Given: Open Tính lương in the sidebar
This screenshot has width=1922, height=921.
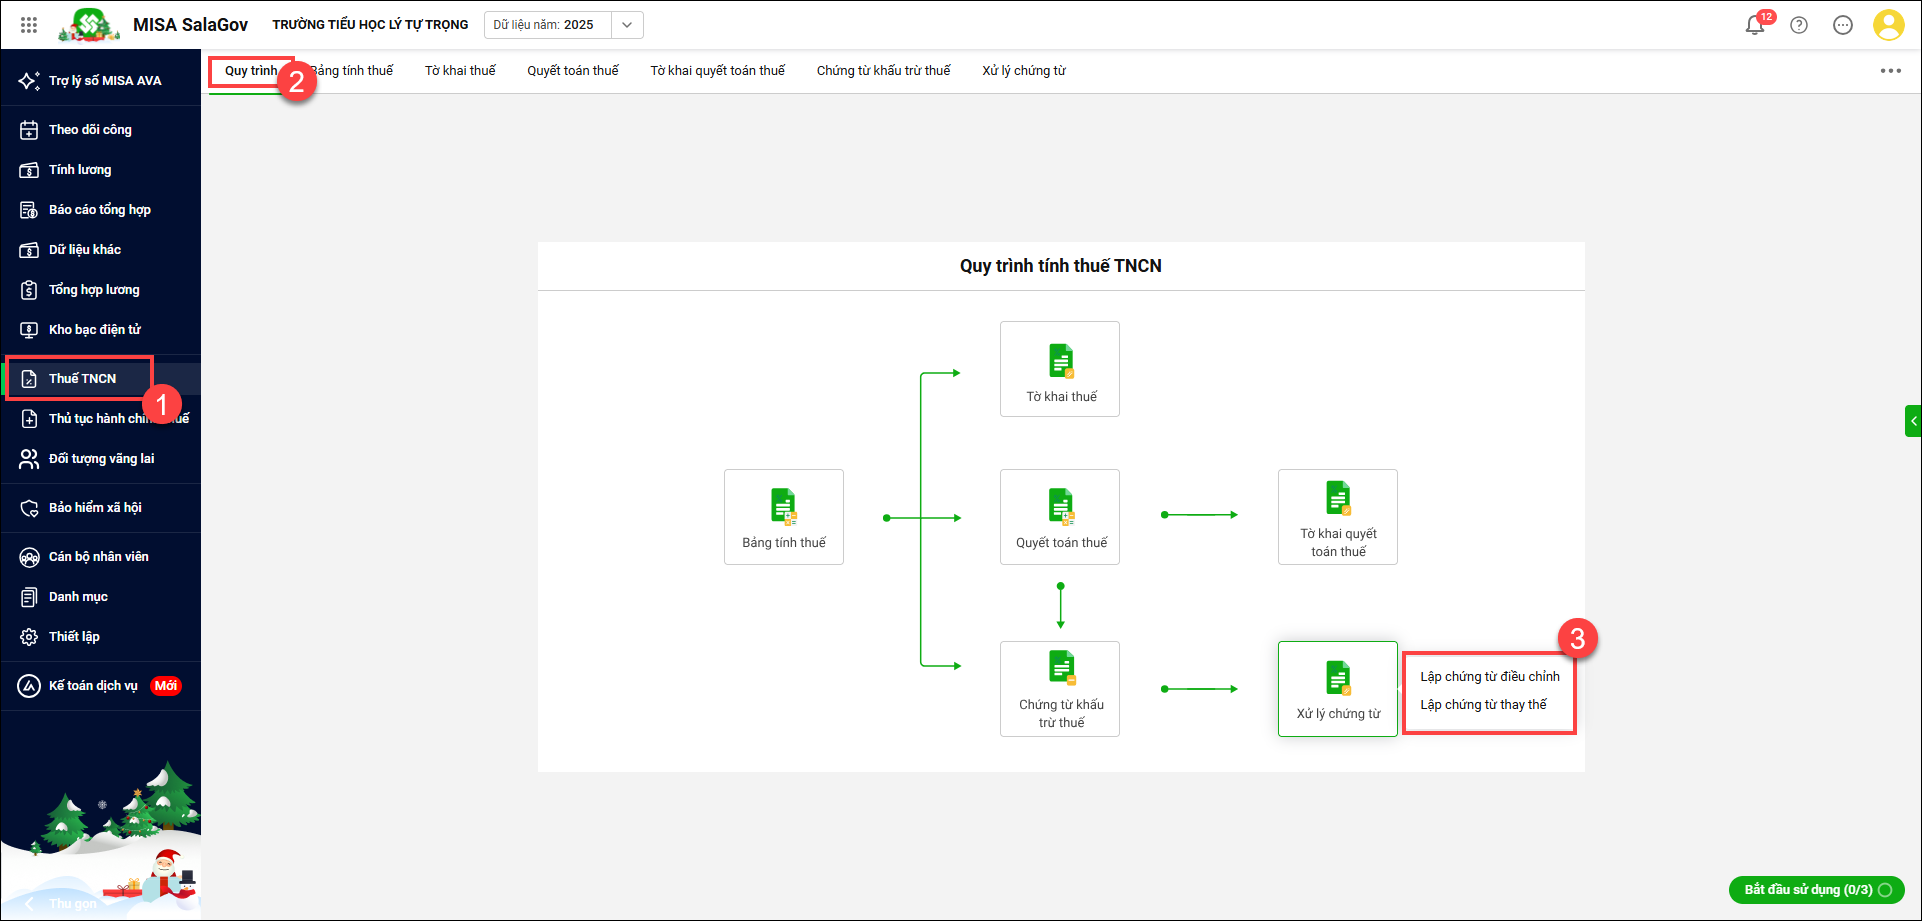Looking at the screenshot, I should 80,170.
